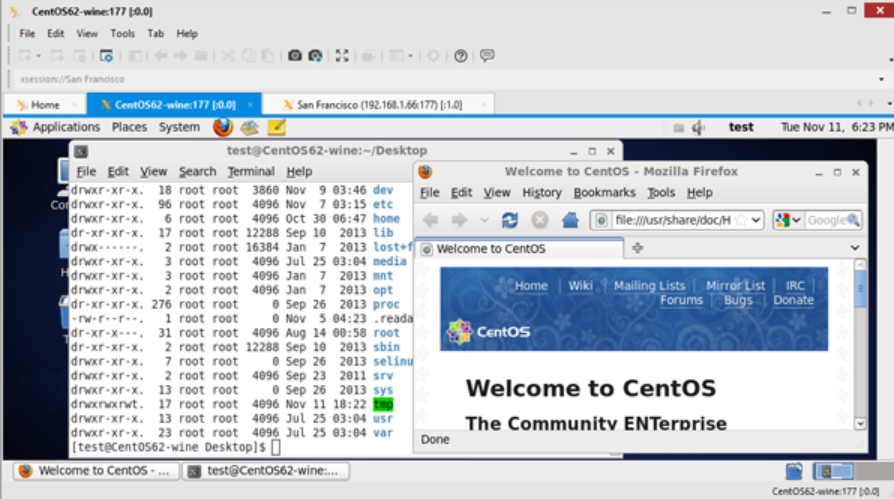Click the second camera capture-settings icon
Viewport: 894px width, 499px height.
click(x=315, y=56)
